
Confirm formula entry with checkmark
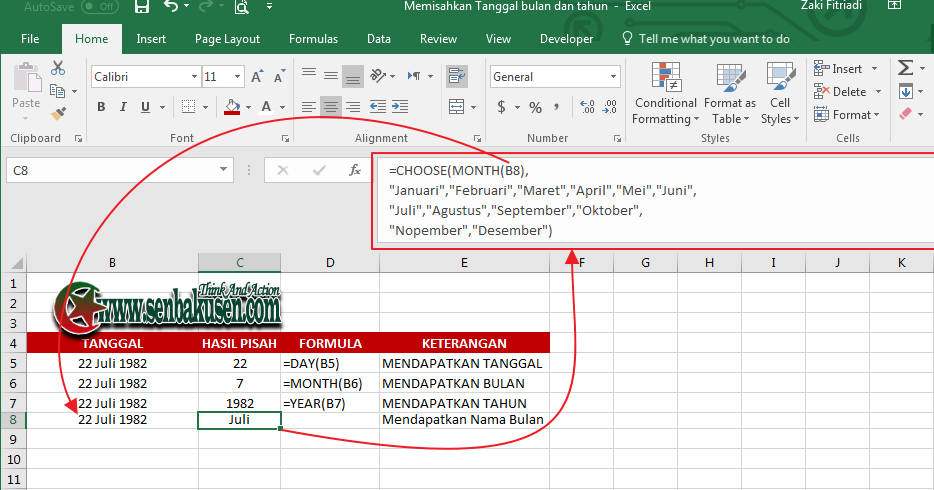point(319,170)
